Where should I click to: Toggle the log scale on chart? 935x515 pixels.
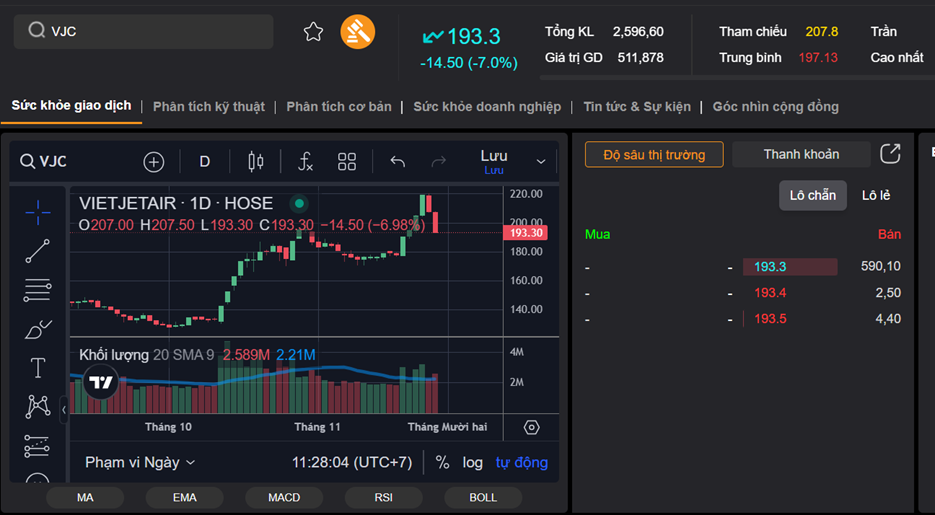point(472,462)
